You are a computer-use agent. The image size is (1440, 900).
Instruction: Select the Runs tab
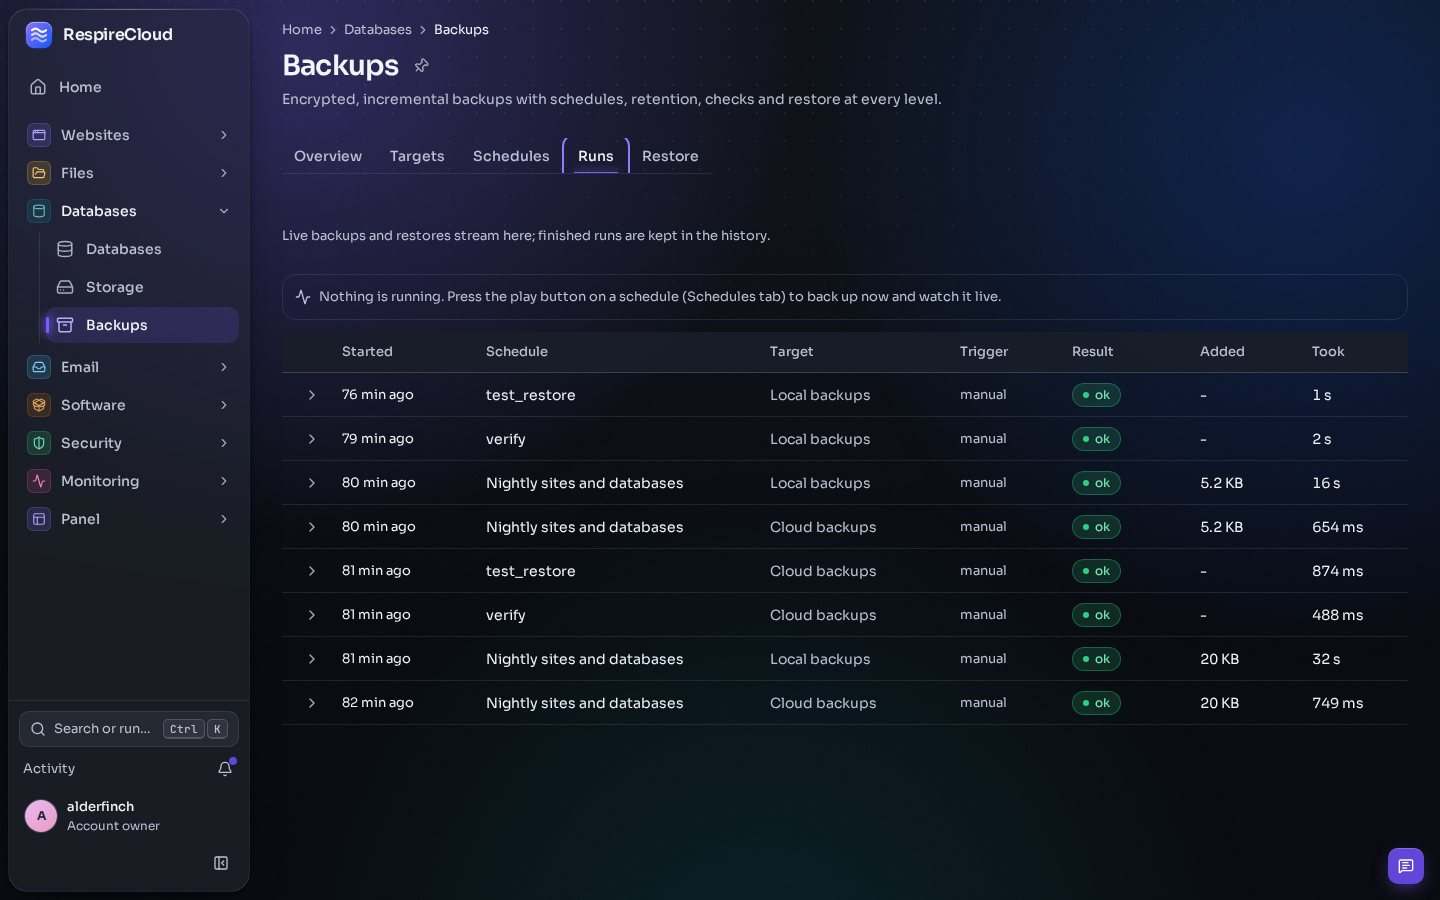coord(596,156)
